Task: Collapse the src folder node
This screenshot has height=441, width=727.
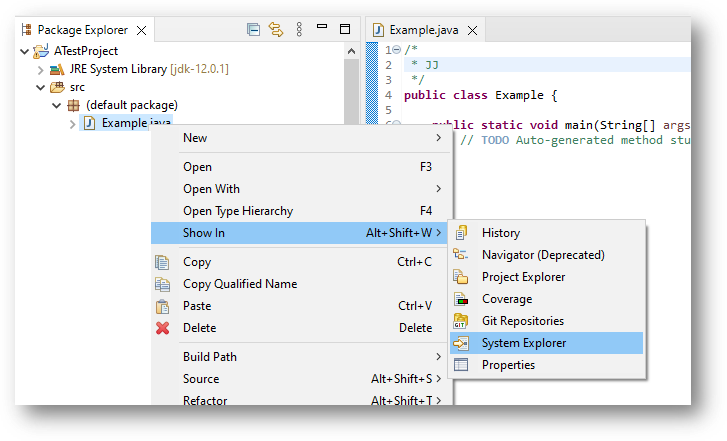Action: point(41,87)
